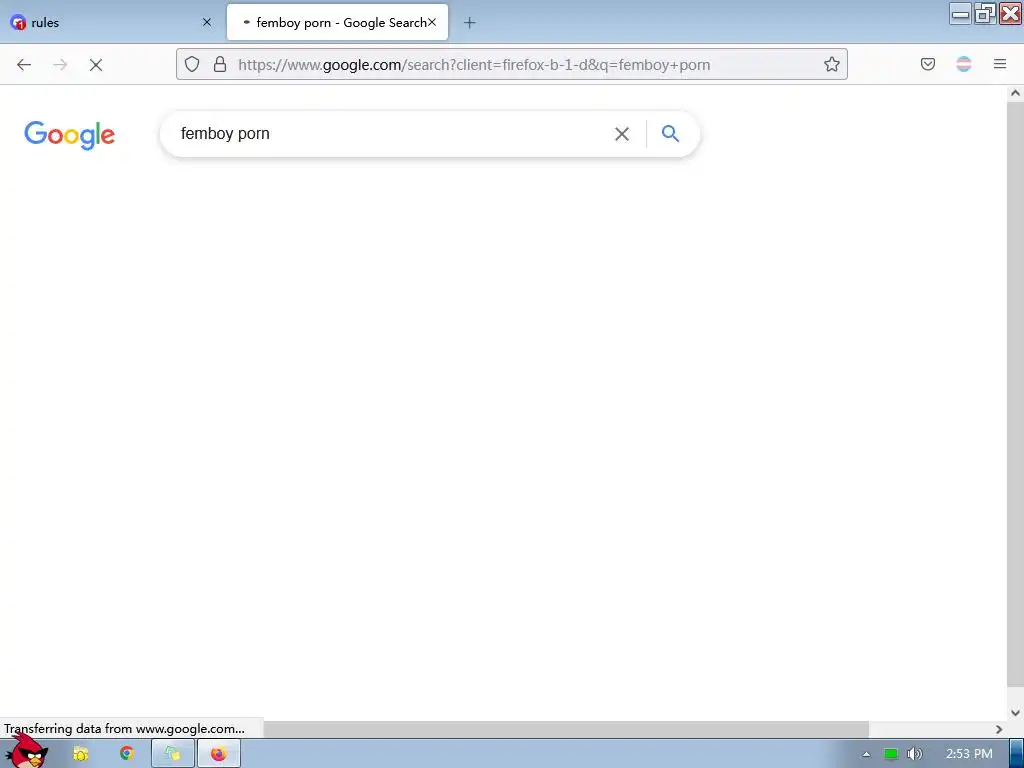Close the Google Search tab
Viewport: 1024px width, 768px height.
click(x=432, y=22)
